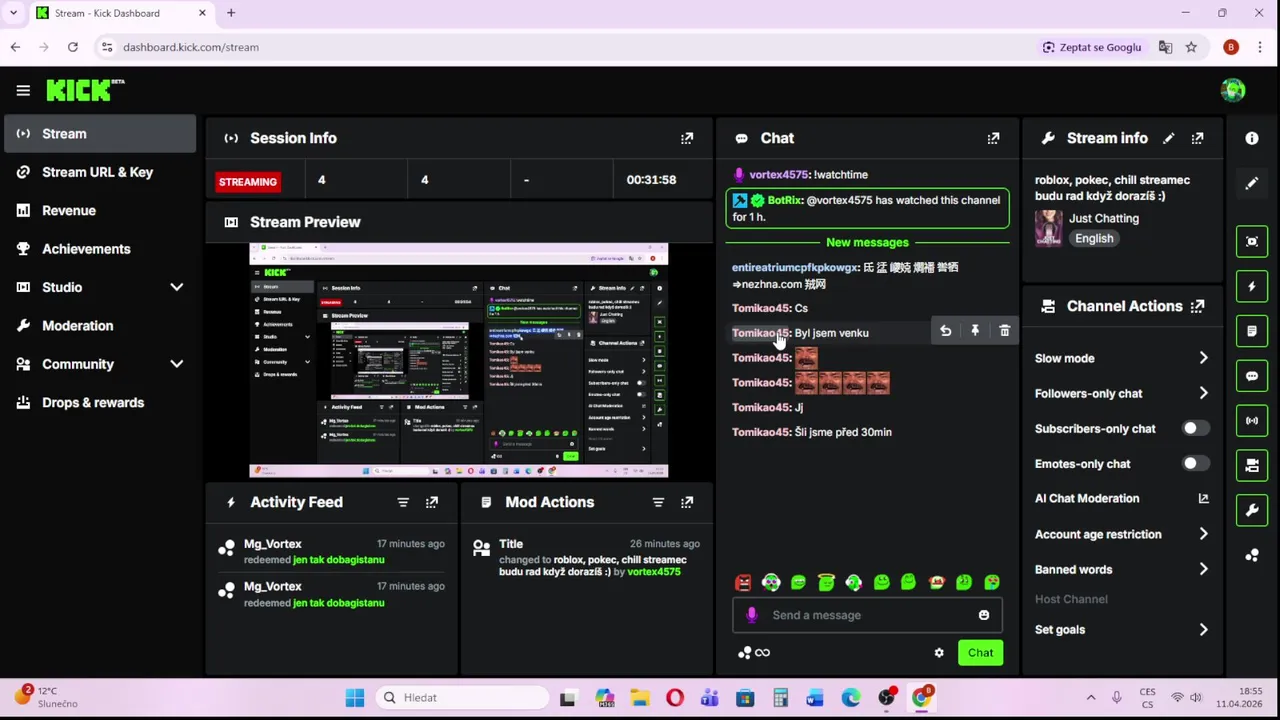The image size is (1280, 720).
Task: Open the user avatar menu in Kick header
Action: tap(1233, 90)
